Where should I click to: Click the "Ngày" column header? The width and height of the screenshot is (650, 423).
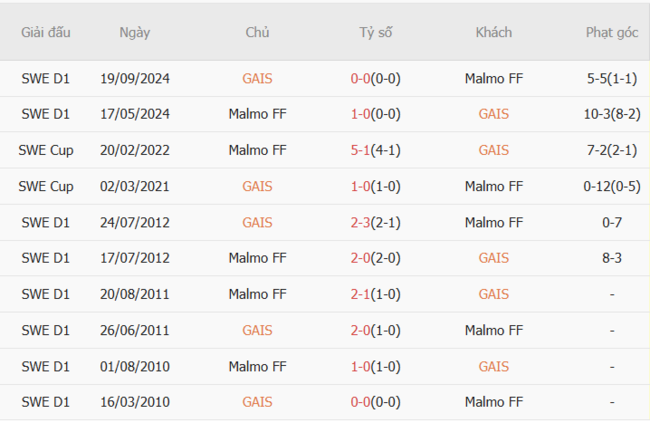(x=135, y=32)
